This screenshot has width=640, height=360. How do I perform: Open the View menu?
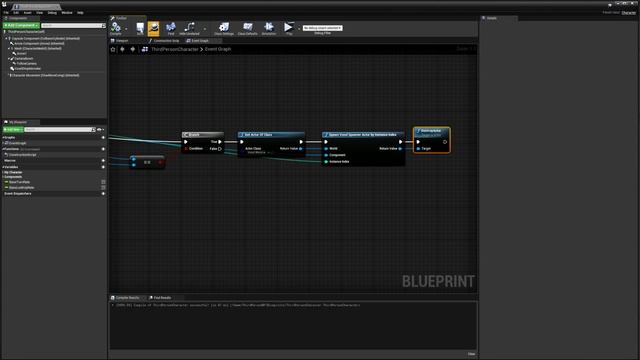[x=40, y=13]
